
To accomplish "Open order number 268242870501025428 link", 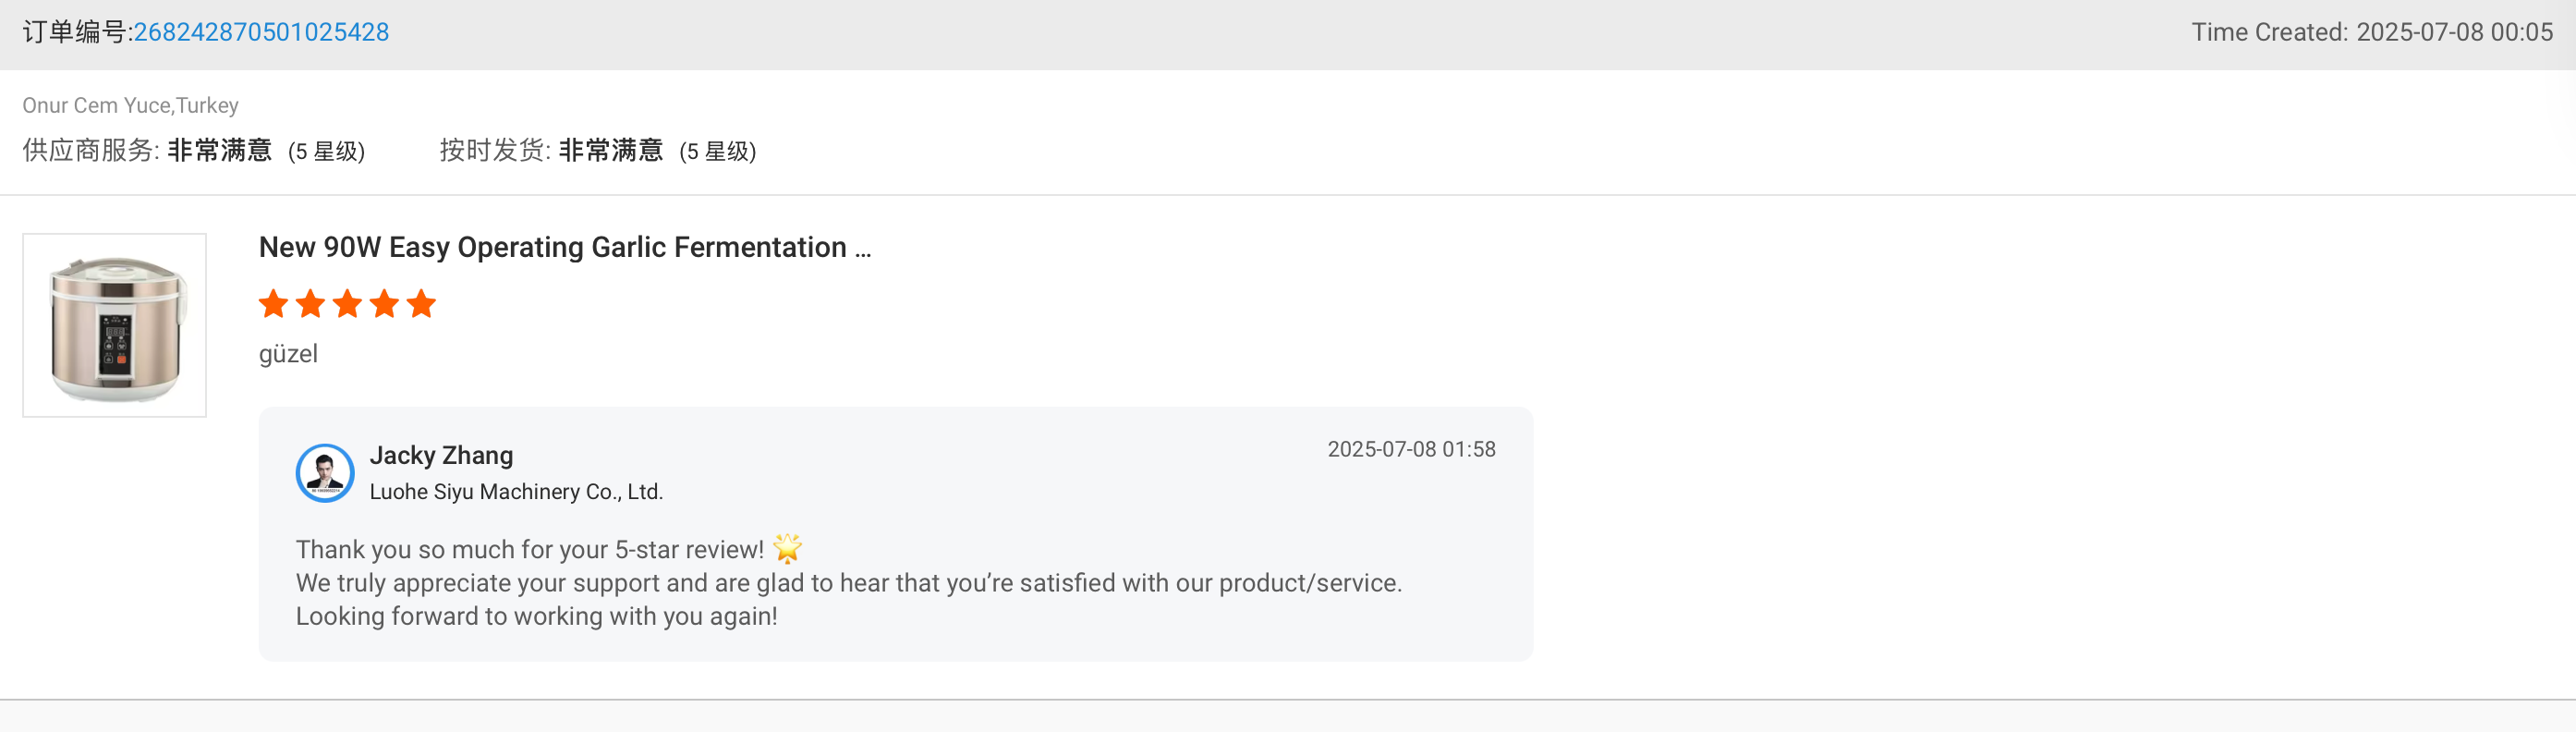I will (261, 32).
